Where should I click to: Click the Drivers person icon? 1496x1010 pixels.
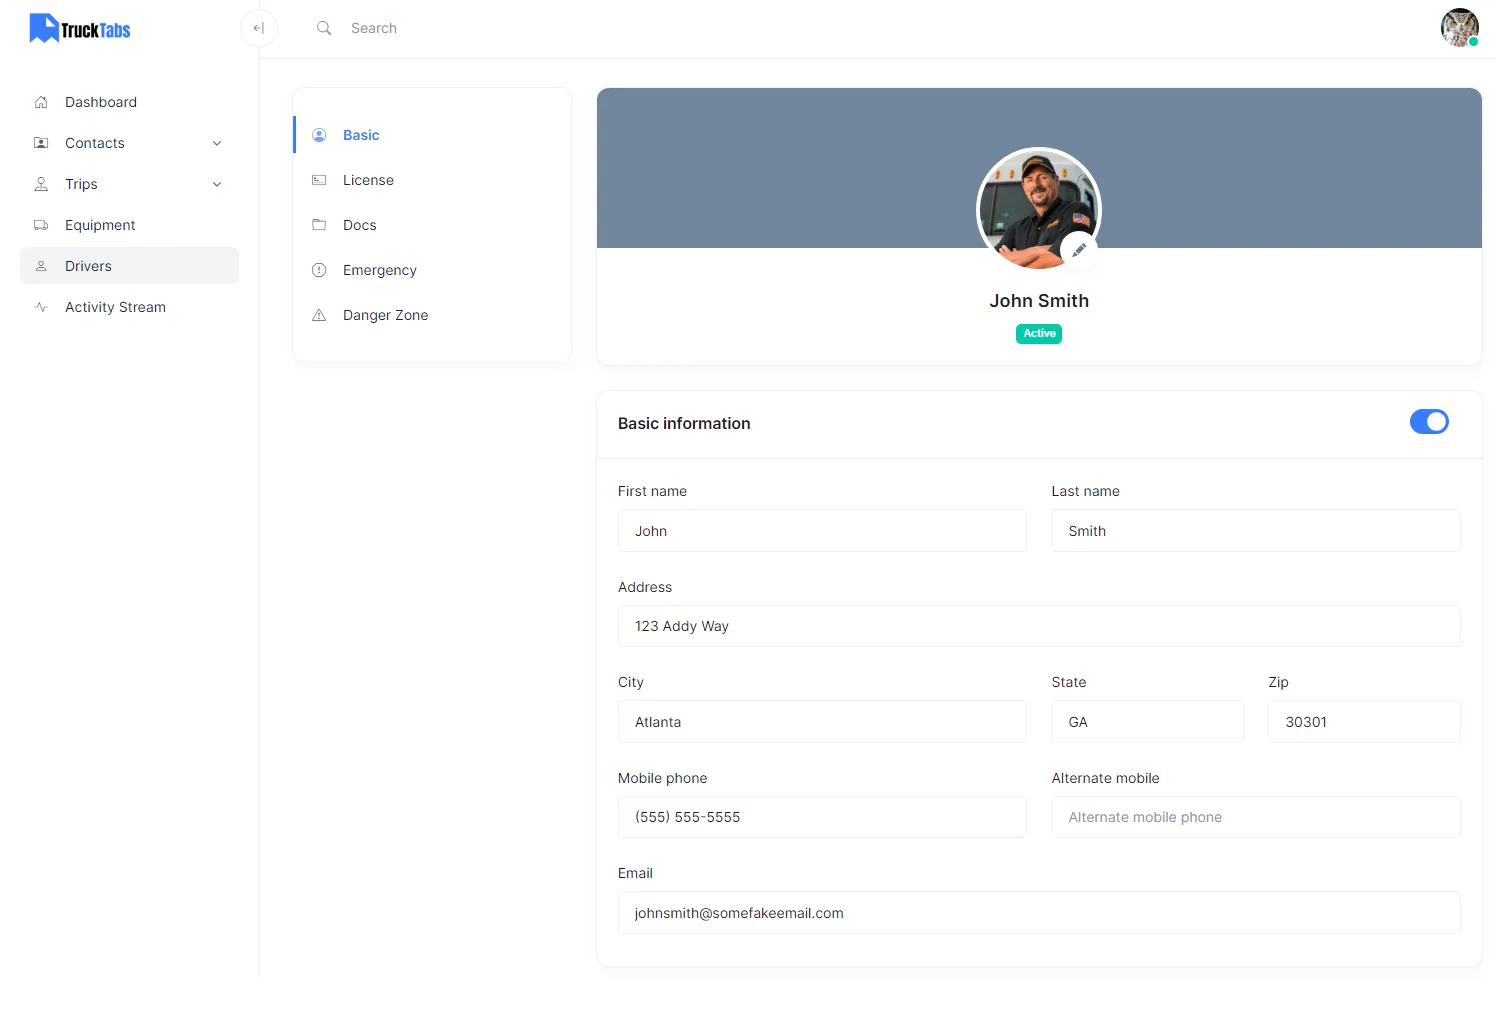[x=41, y=266]
